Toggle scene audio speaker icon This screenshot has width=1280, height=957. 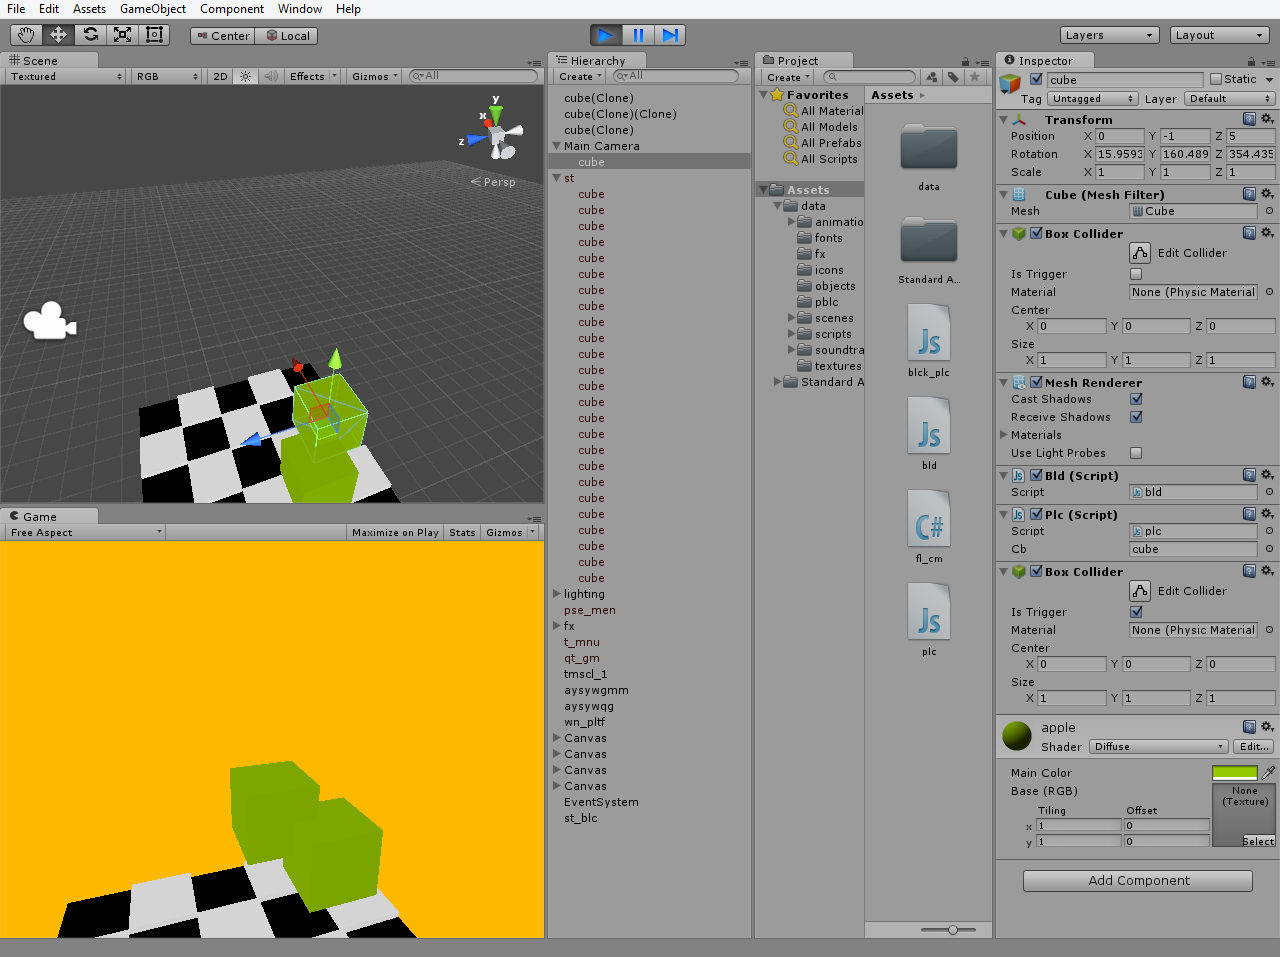270,76
